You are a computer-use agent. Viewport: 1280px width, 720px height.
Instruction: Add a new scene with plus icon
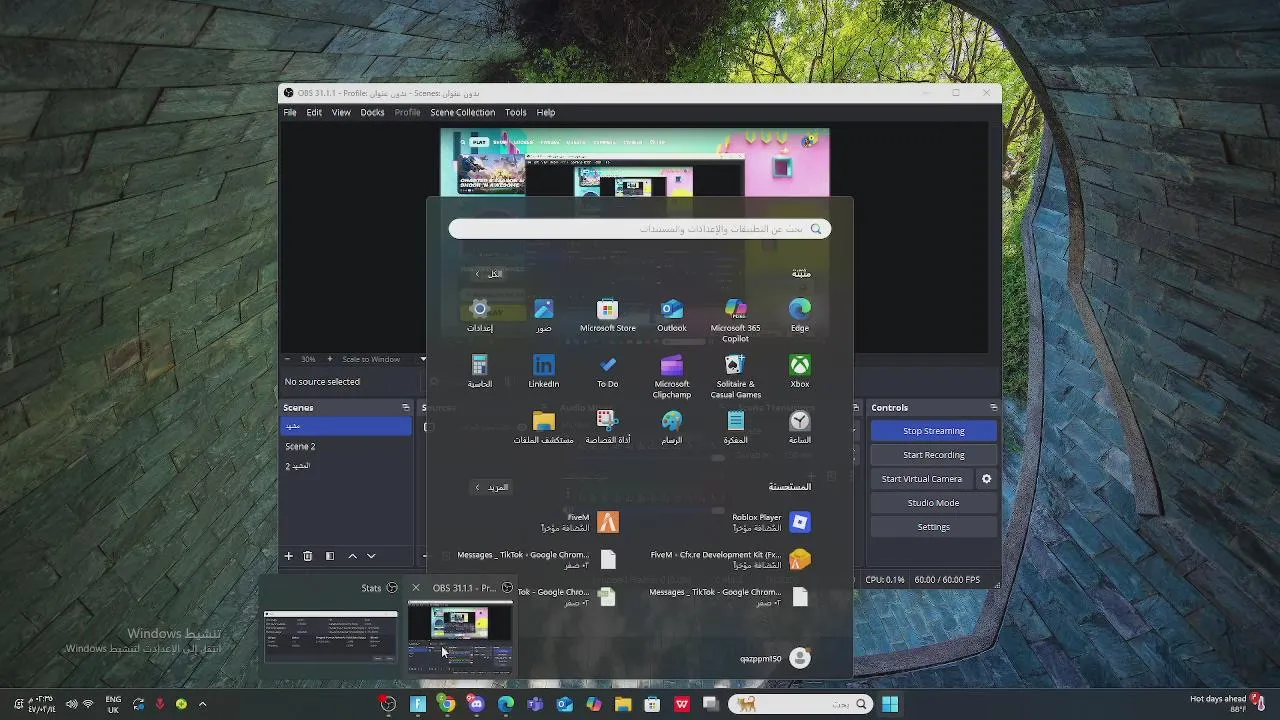click(x=289, y=556)
